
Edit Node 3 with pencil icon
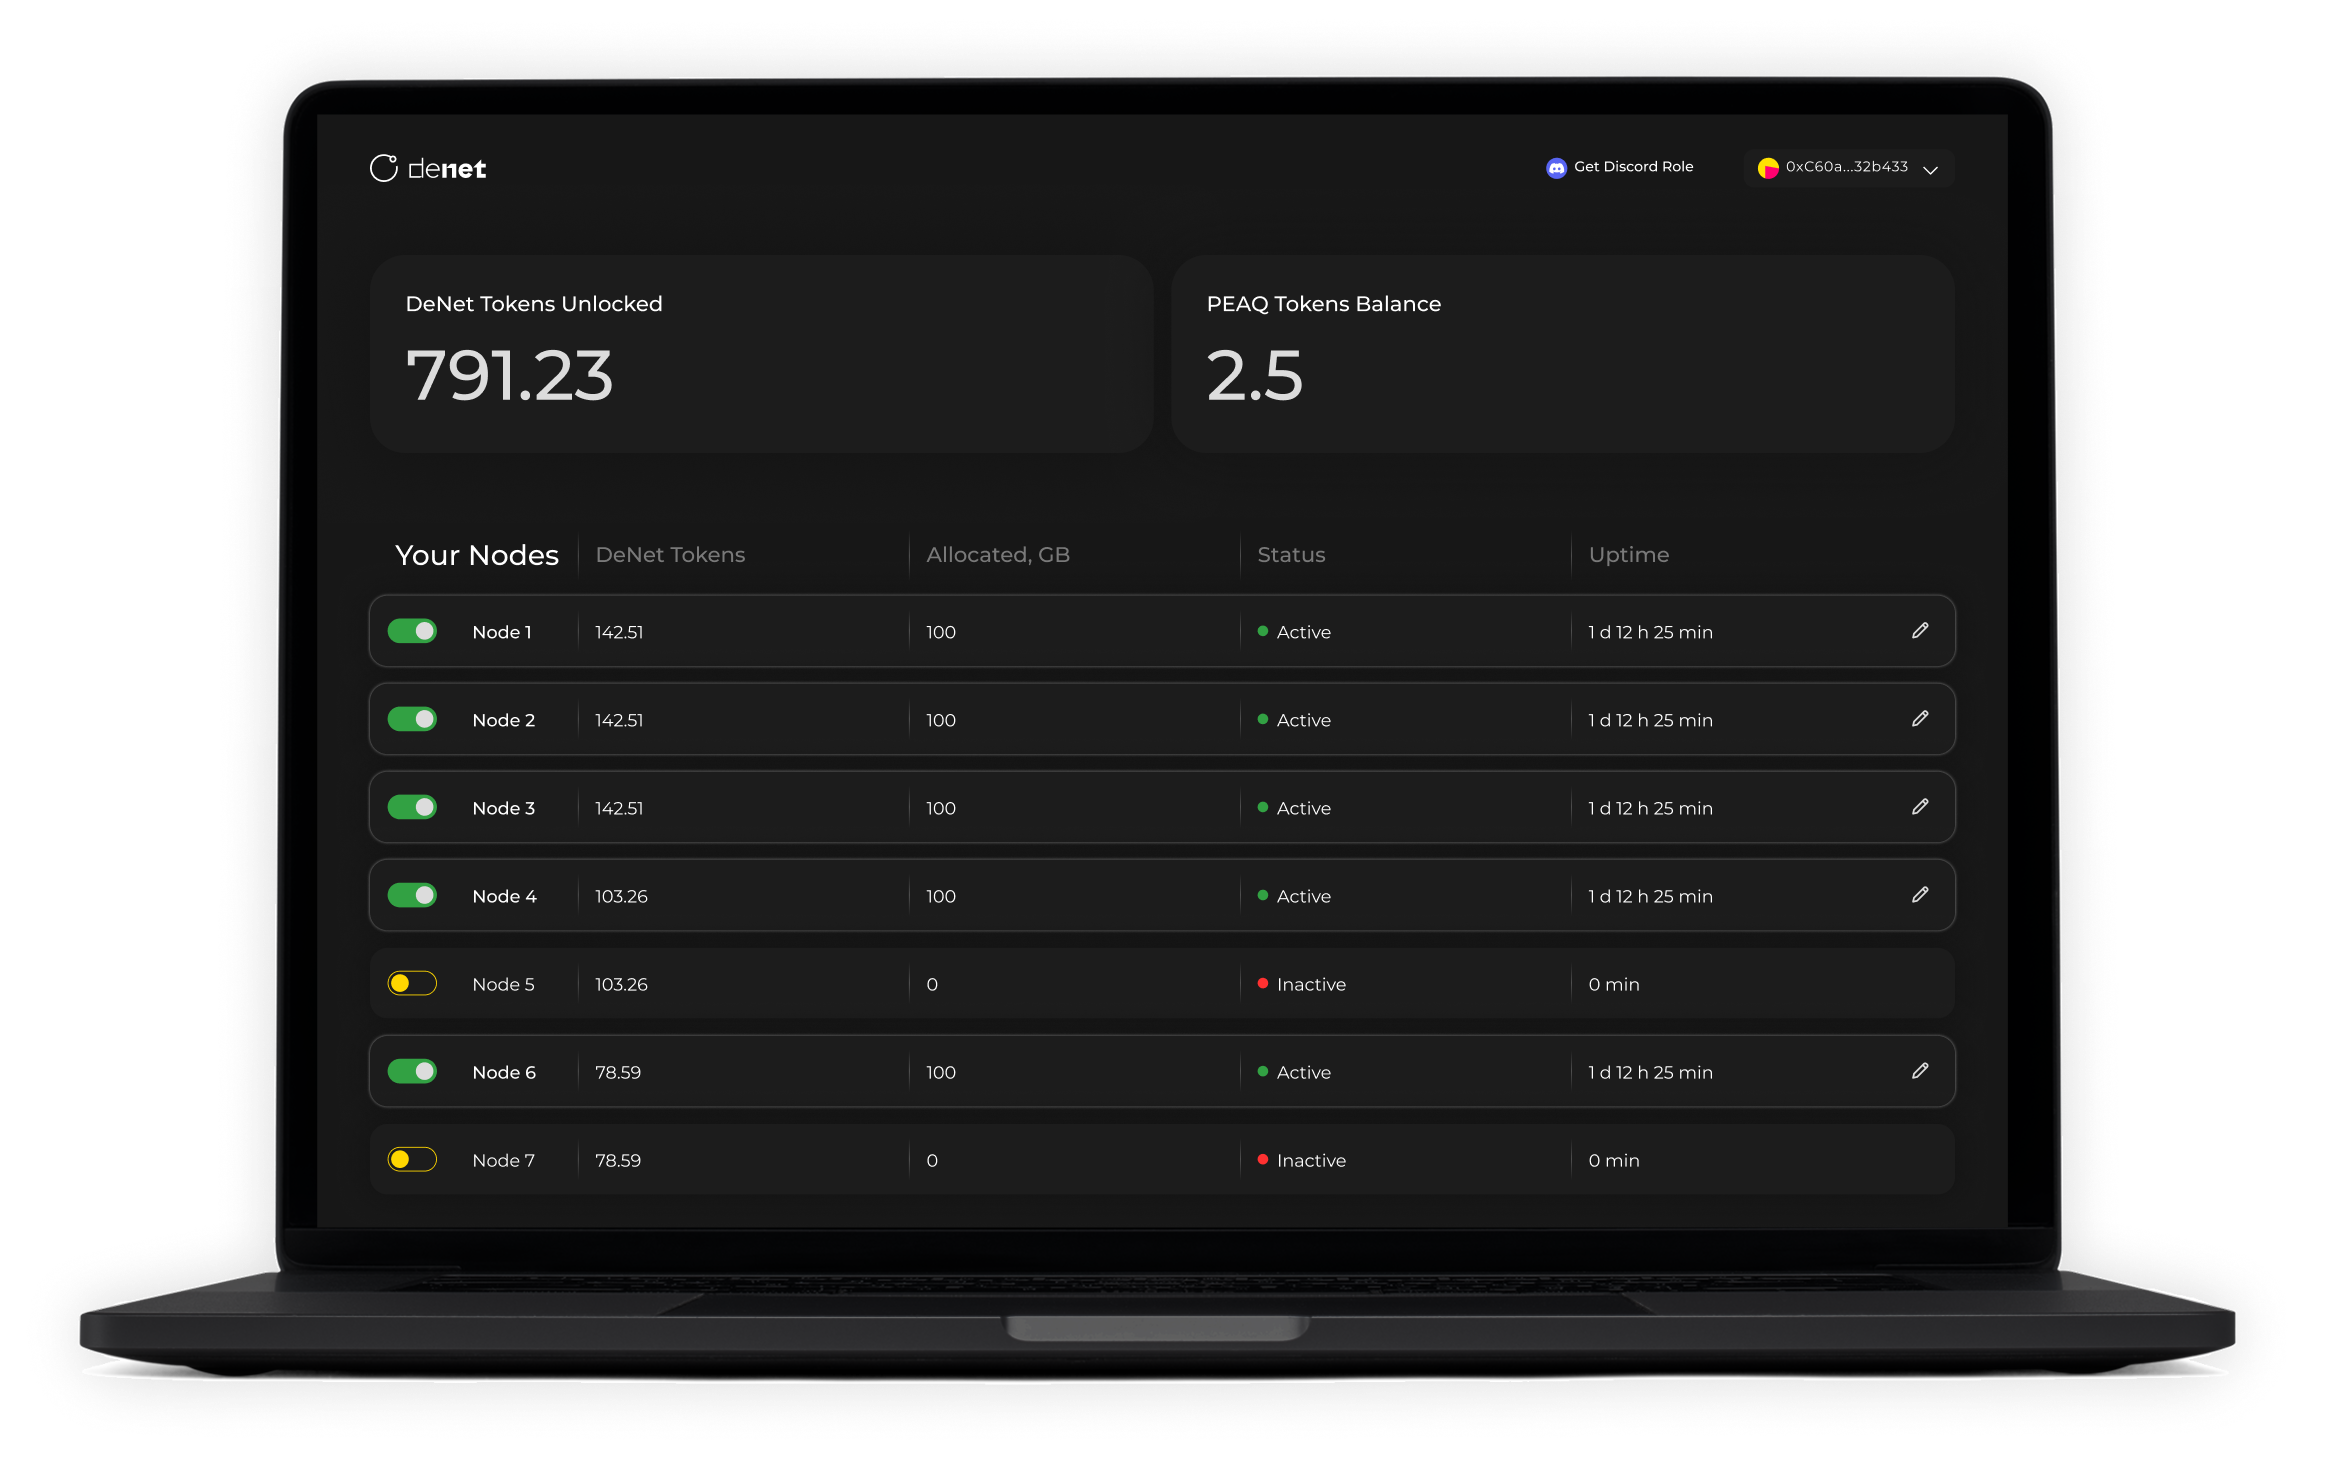point(1920,807)
